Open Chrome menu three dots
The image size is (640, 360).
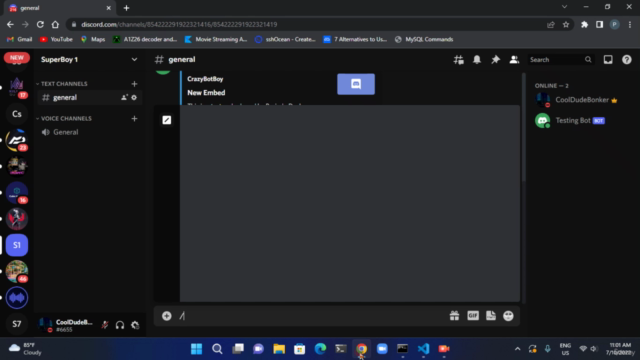[x=630, y=24]
